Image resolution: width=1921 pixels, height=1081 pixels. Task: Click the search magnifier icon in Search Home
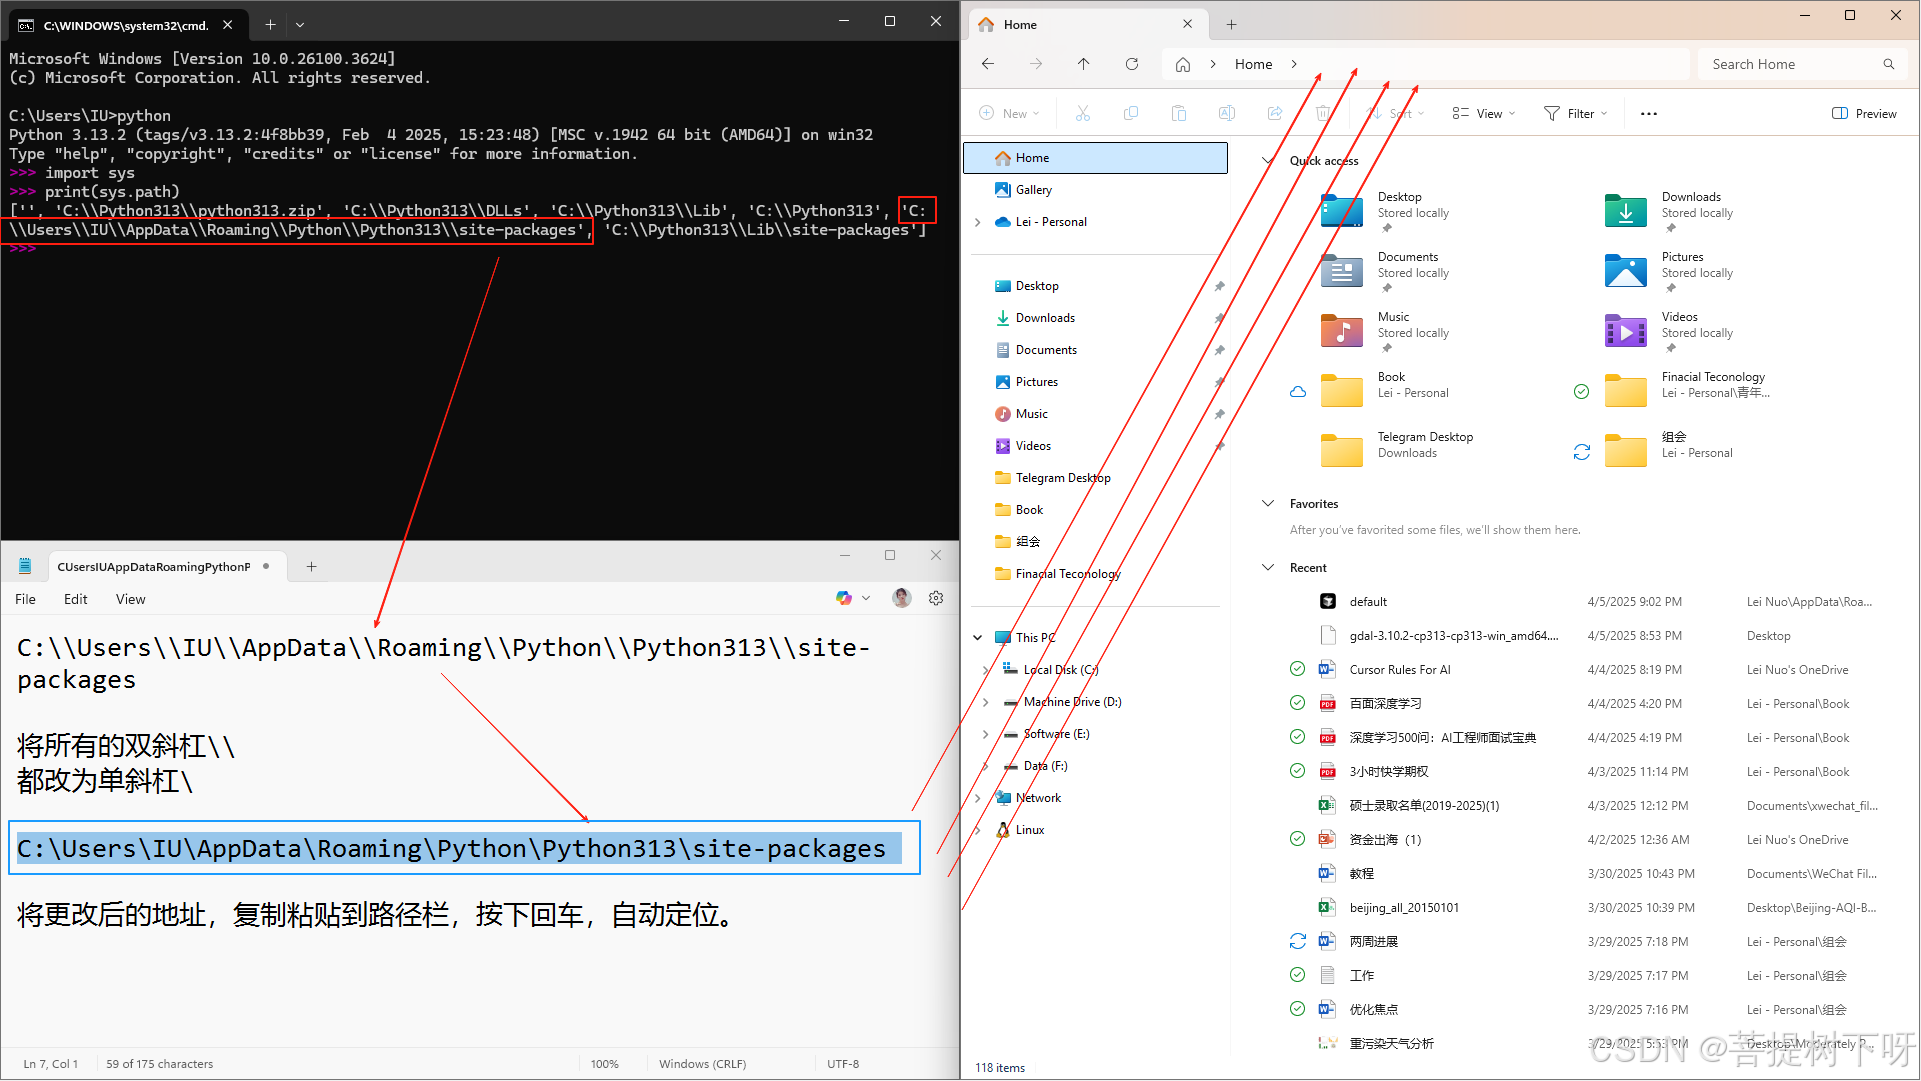tap(1889, 64)
